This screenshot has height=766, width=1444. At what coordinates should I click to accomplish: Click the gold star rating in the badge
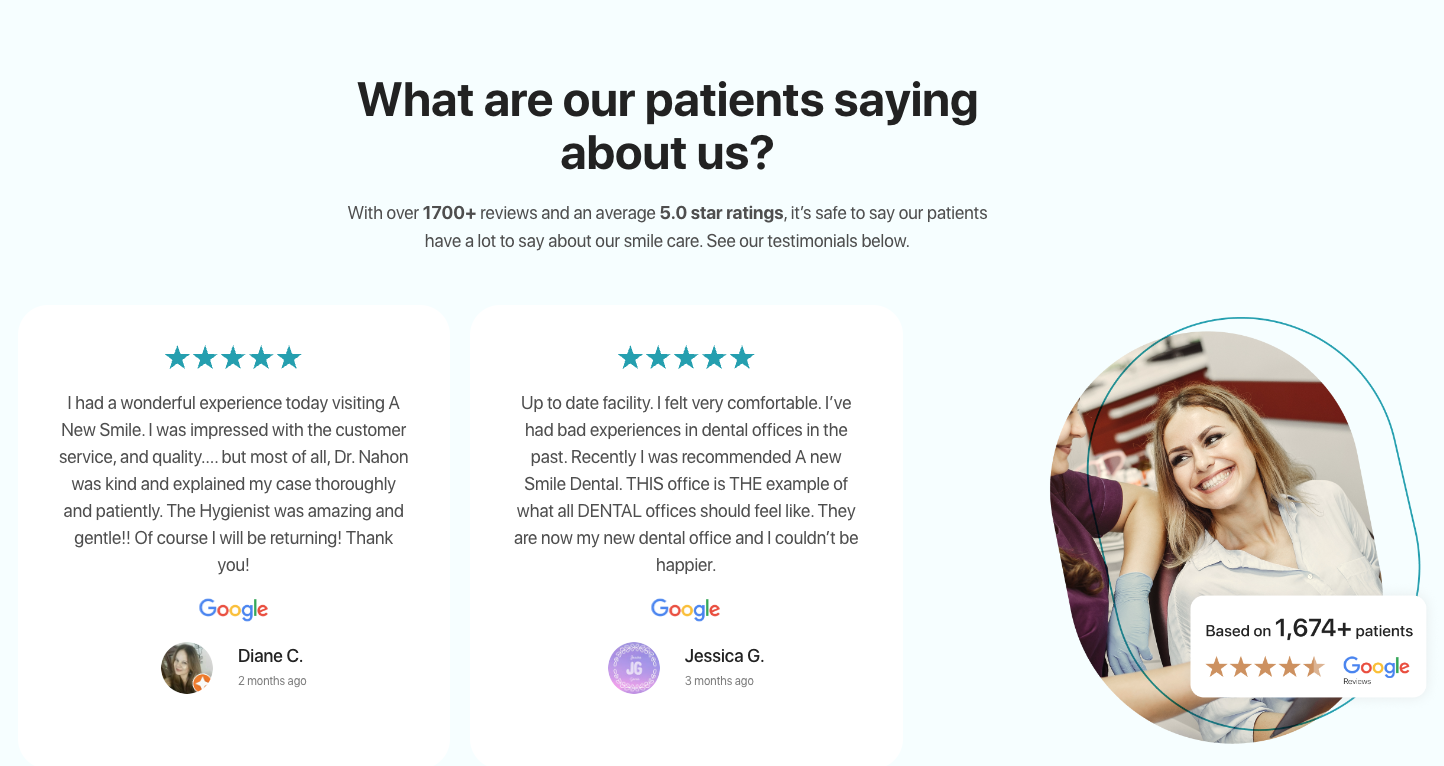pyautogui.click(x=1265, y=667)
